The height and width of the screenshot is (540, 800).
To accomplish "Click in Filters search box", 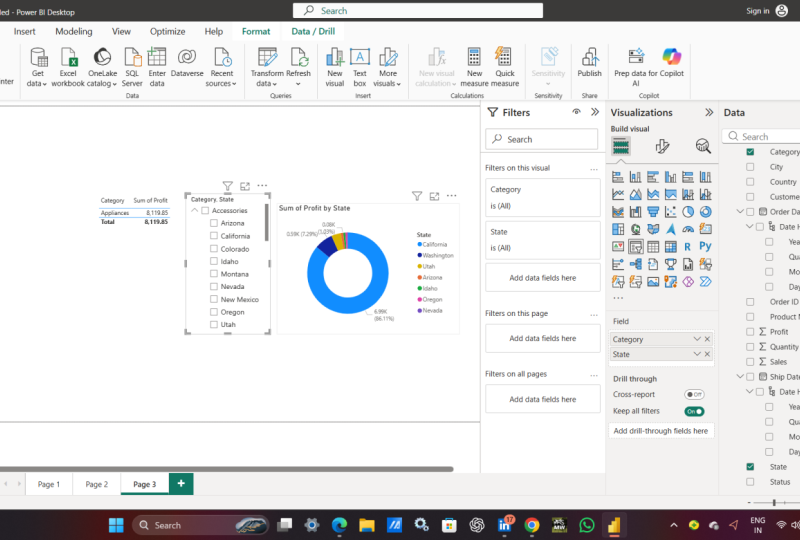I will 541,139.
